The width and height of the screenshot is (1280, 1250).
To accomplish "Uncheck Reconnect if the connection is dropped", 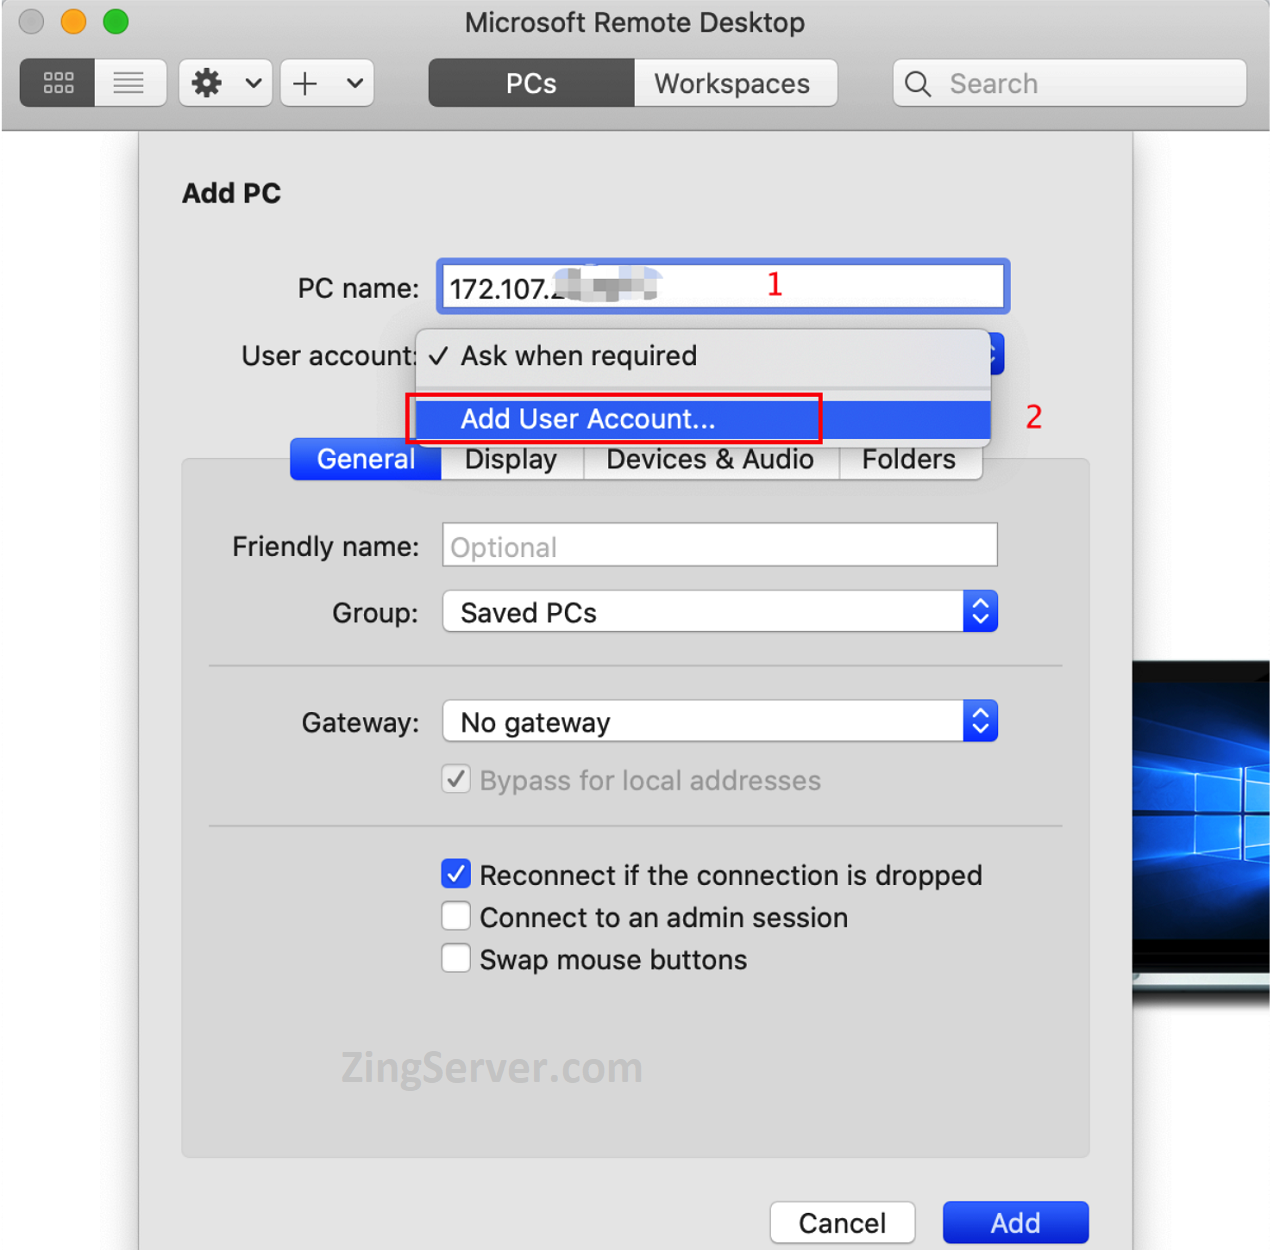I will click(x=456, y=874).
